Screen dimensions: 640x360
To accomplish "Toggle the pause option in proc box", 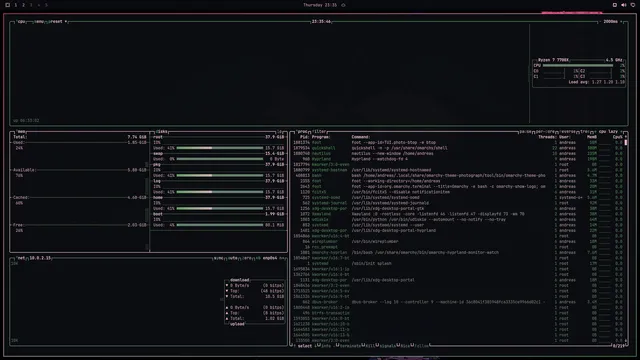I will (525, 132).
